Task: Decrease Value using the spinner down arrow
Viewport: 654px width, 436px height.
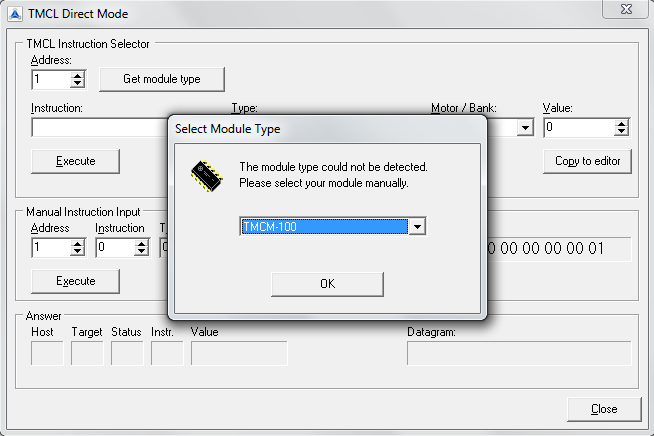Action: click(x=621, y=132)
